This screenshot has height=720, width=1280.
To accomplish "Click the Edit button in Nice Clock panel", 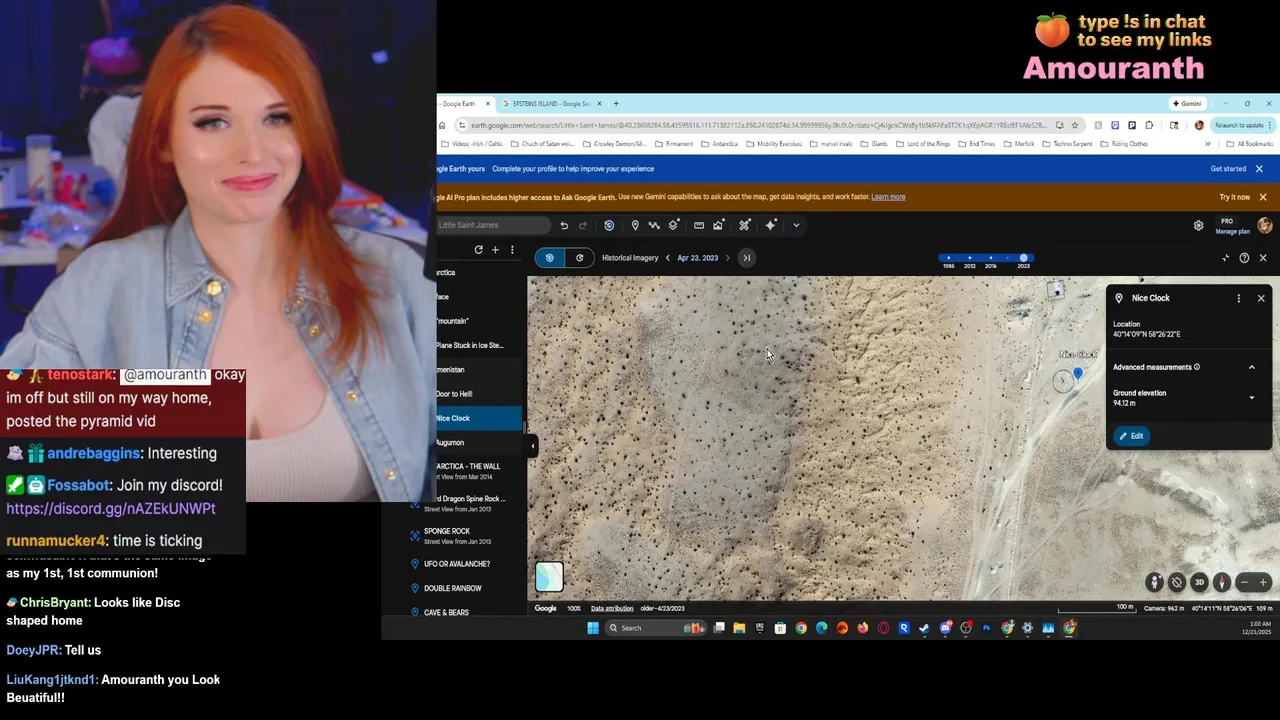I will (x=1131, y=436).
